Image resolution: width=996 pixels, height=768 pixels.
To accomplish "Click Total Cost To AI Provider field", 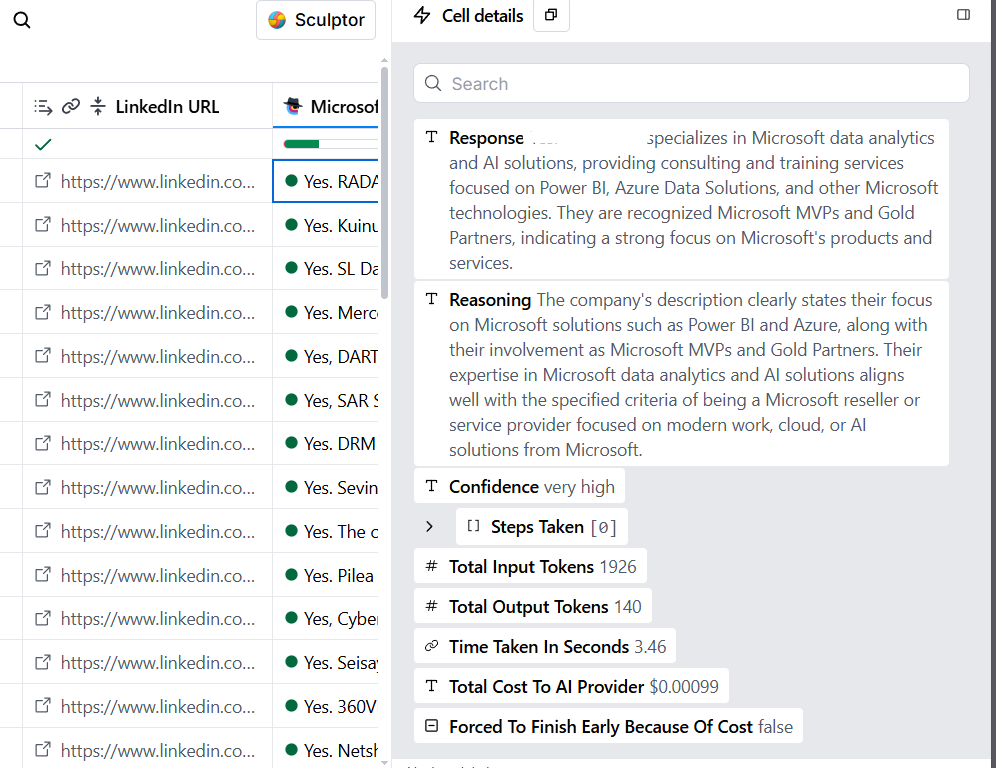I will point(571,686).
